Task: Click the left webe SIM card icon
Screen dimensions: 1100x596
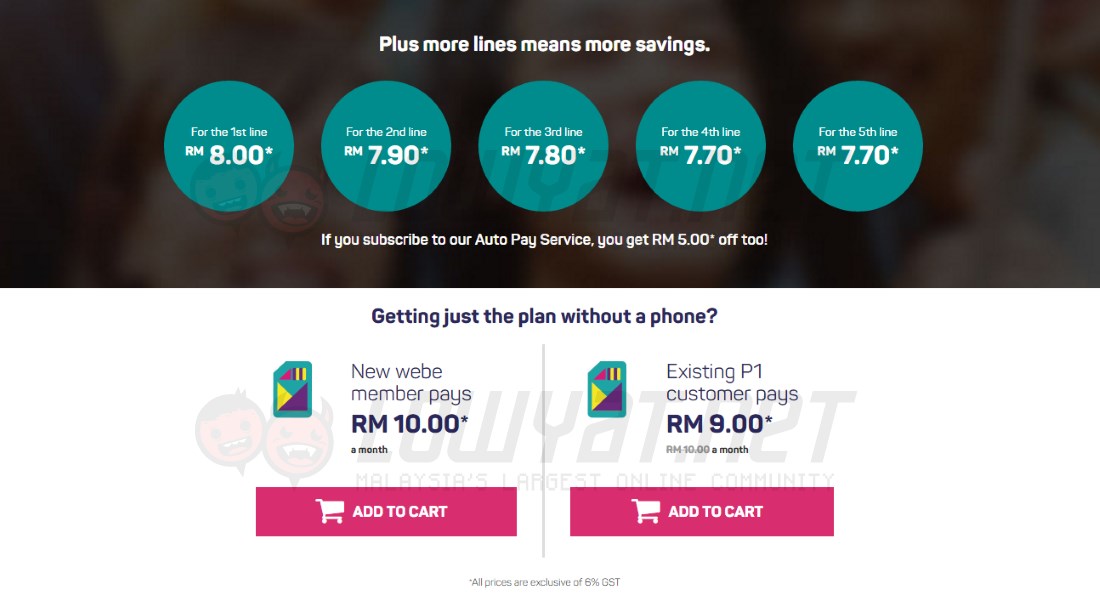Action: click(292, 389)
